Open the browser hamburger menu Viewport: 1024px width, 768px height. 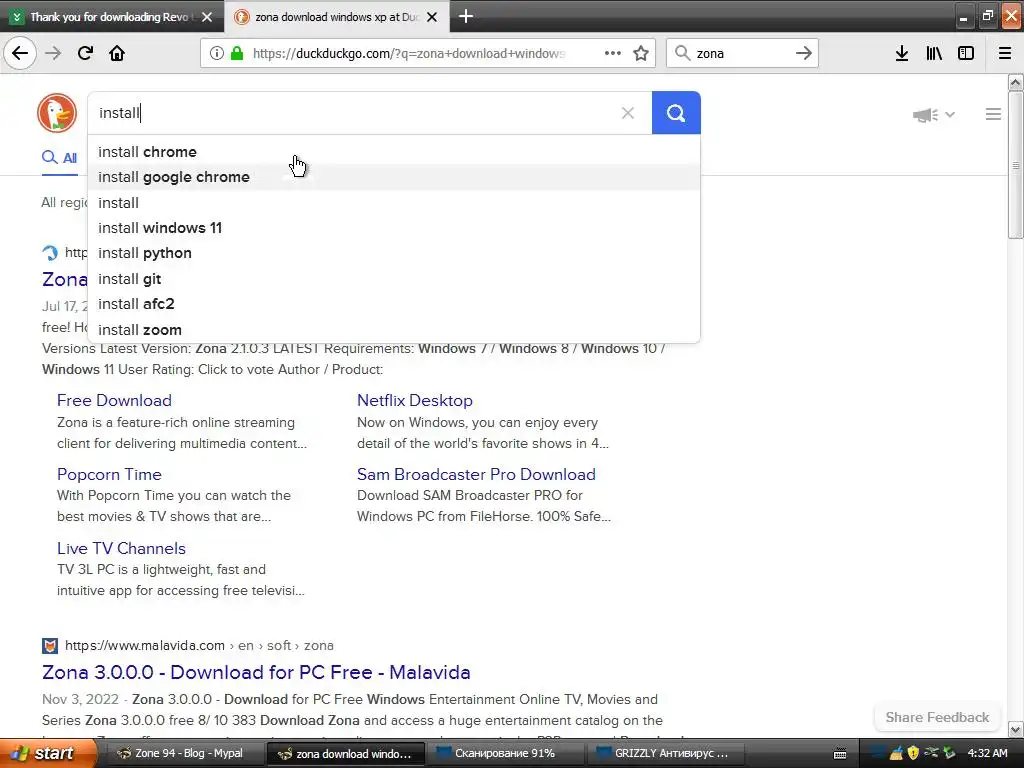coord(1005,53)
